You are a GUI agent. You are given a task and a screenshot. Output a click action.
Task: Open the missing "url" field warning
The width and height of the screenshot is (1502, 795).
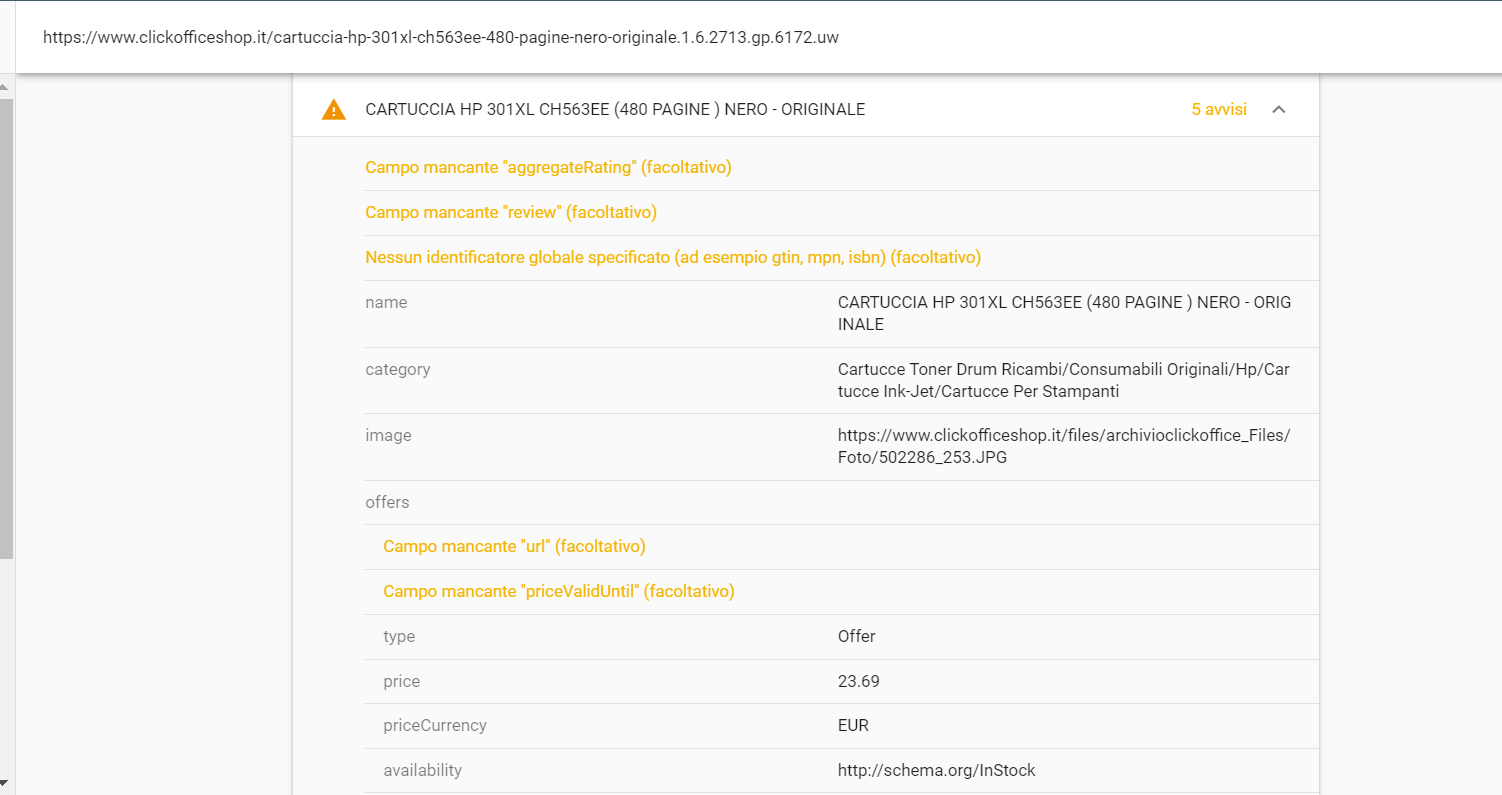click(514, 547)
